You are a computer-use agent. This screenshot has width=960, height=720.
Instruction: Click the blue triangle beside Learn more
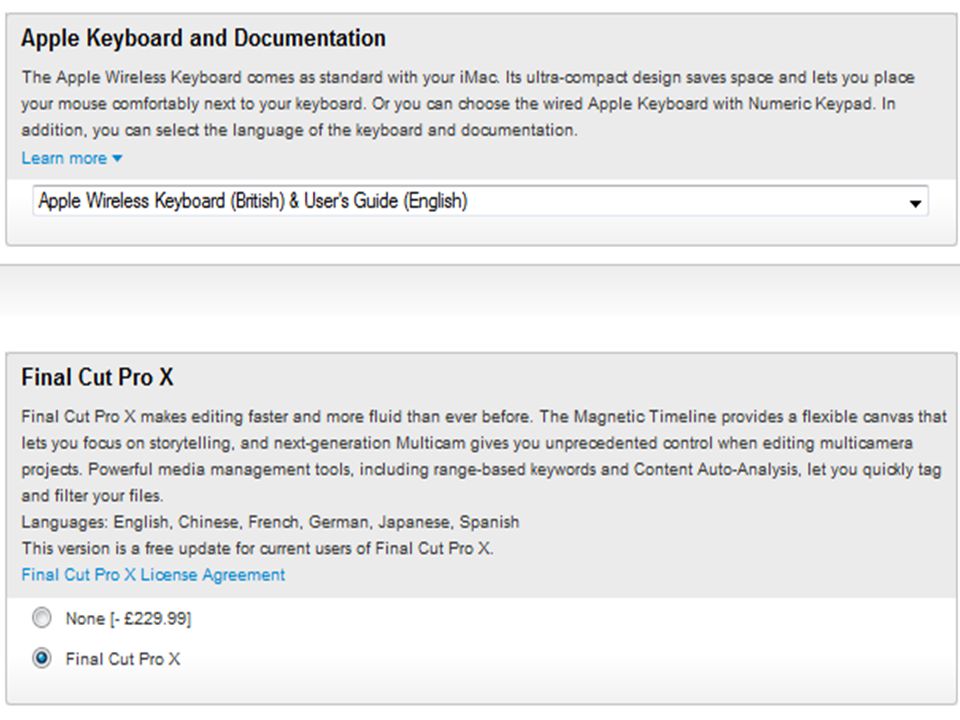[118, 158]
